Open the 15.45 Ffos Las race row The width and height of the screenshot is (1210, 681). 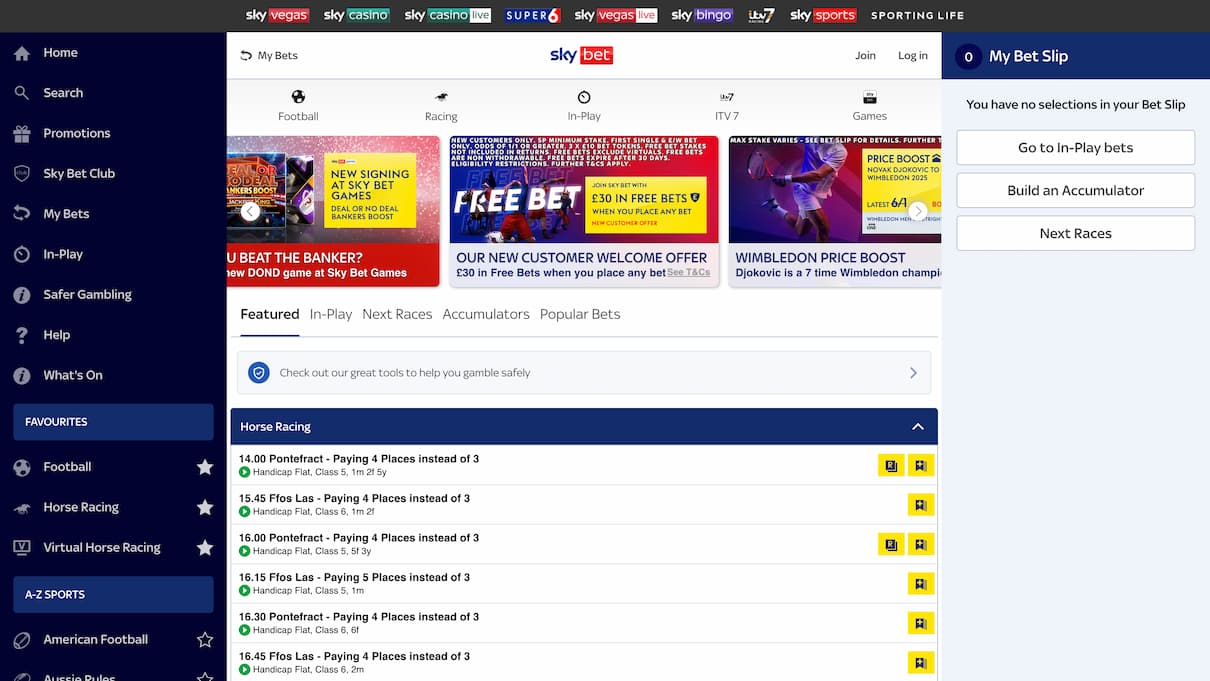pos(584,505)
